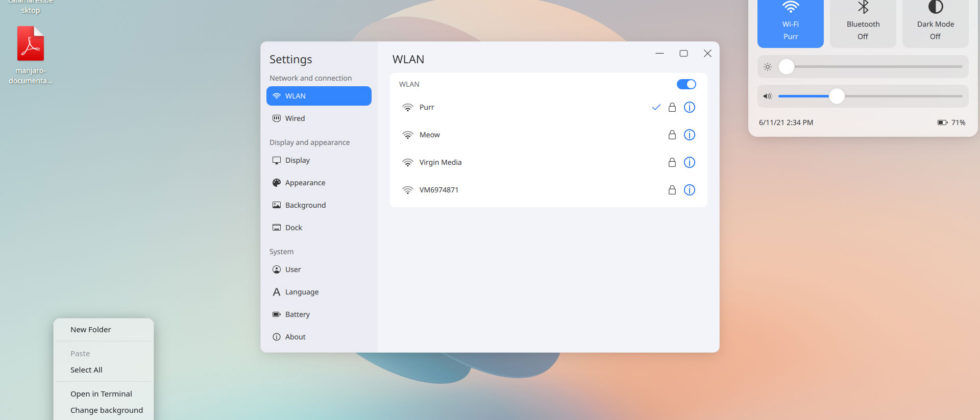This screenshot has width=980, height=420.
Task: Click the lock icon beside Virgin Media
Action: point(672,162)
